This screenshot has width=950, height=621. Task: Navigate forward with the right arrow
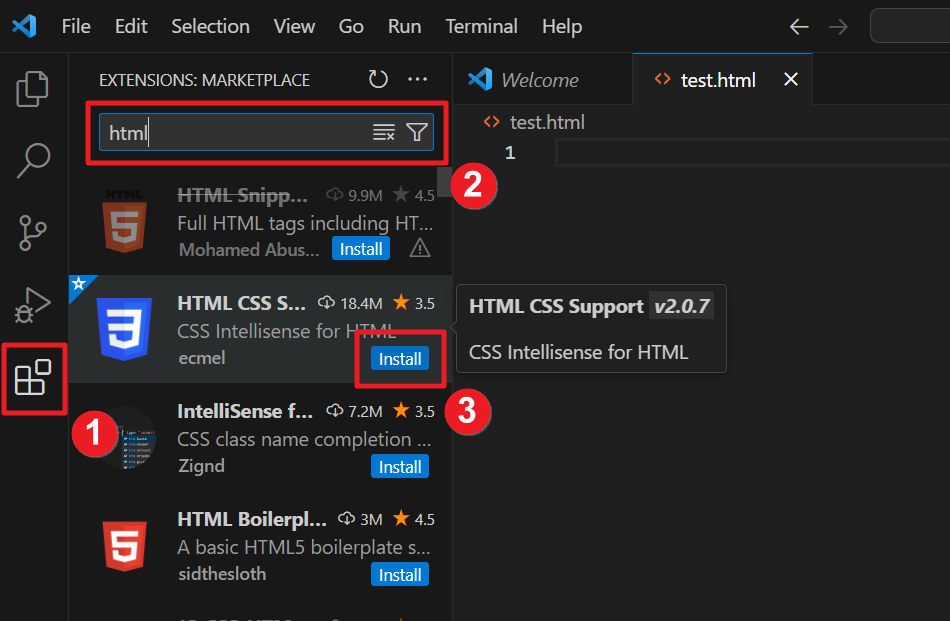pyautogui.click(x=839, y=27)
